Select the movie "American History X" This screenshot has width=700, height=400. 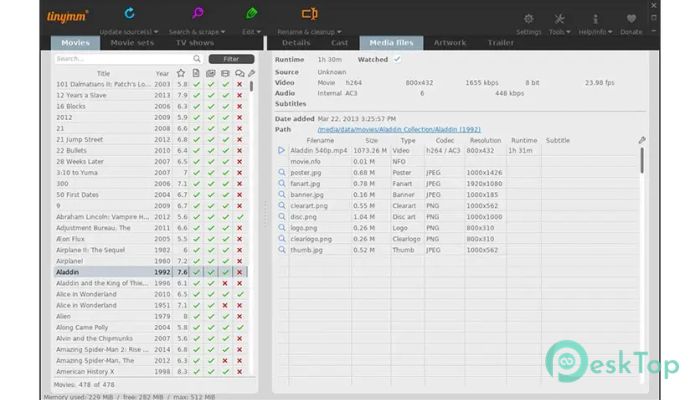[150, 371]
